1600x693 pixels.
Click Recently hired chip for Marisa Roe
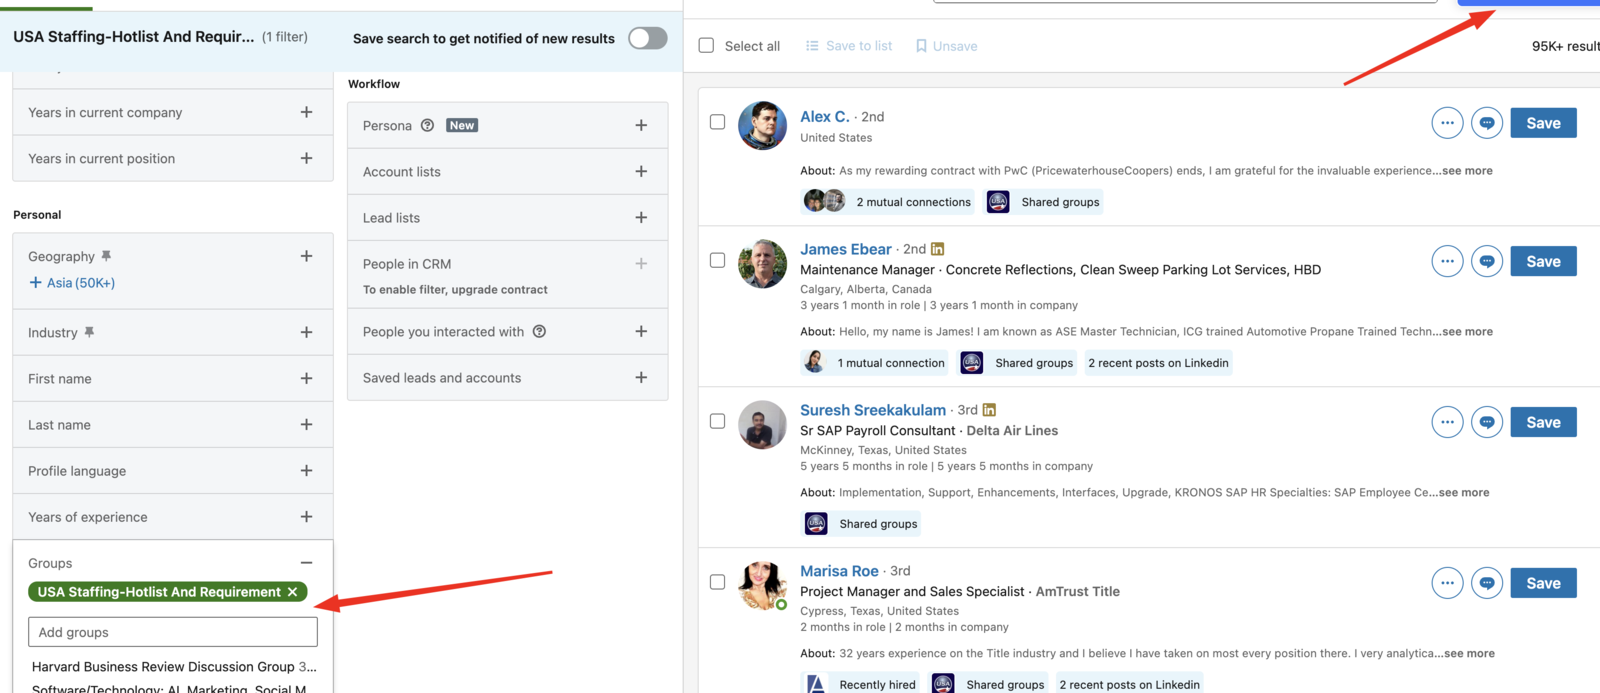coord(861,685)
